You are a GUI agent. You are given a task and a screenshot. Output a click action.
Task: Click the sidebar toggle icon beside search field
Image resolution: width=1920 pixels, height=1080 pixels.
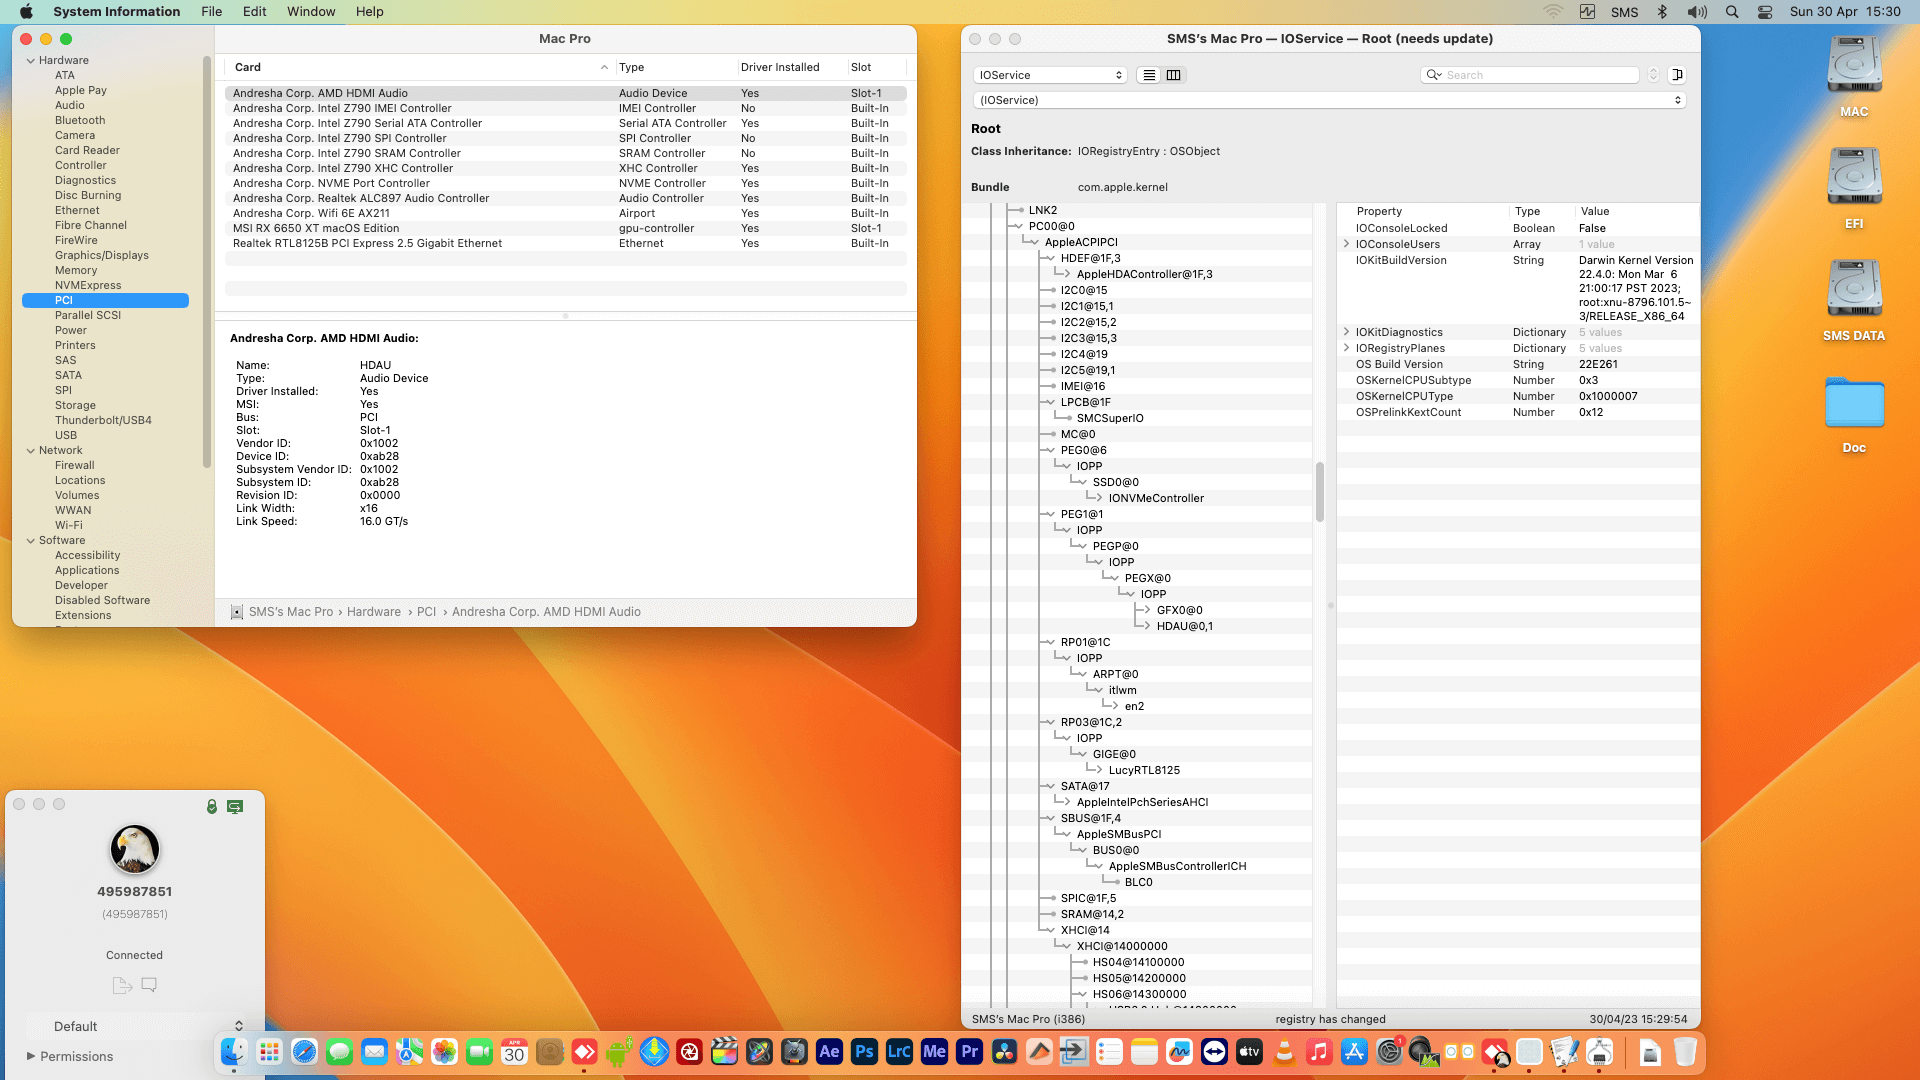pyautogui.click(x=1678, y=75)
